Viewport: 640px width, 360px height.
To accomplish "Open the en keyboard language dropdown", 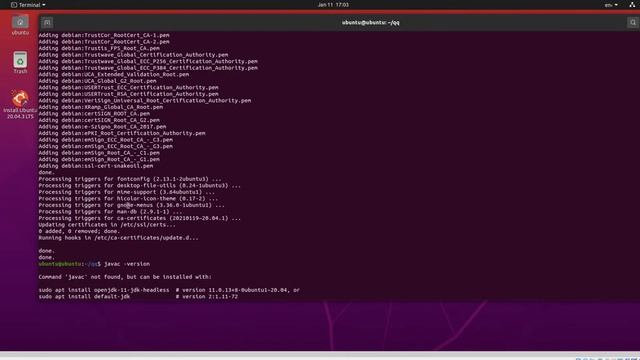I will [611, 5].
